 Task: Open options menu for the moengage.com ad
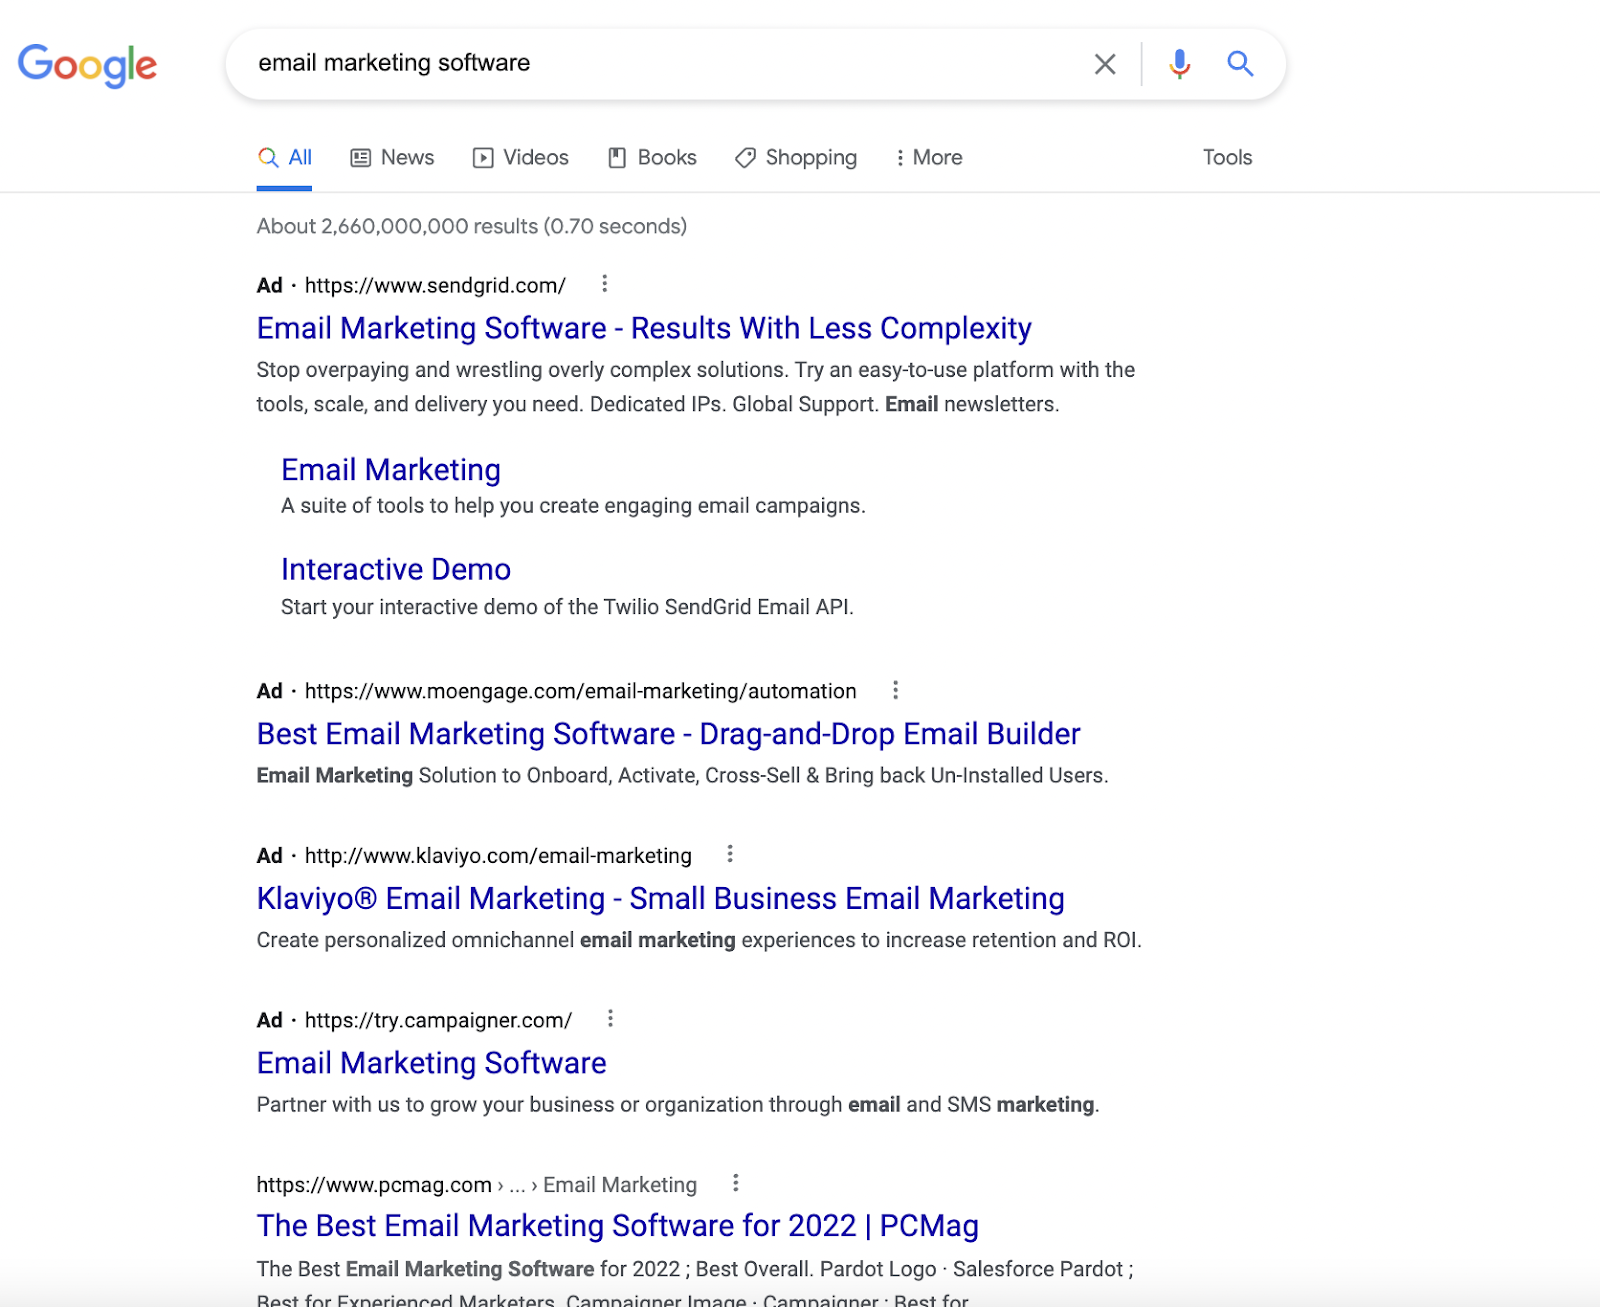[895, 690]
